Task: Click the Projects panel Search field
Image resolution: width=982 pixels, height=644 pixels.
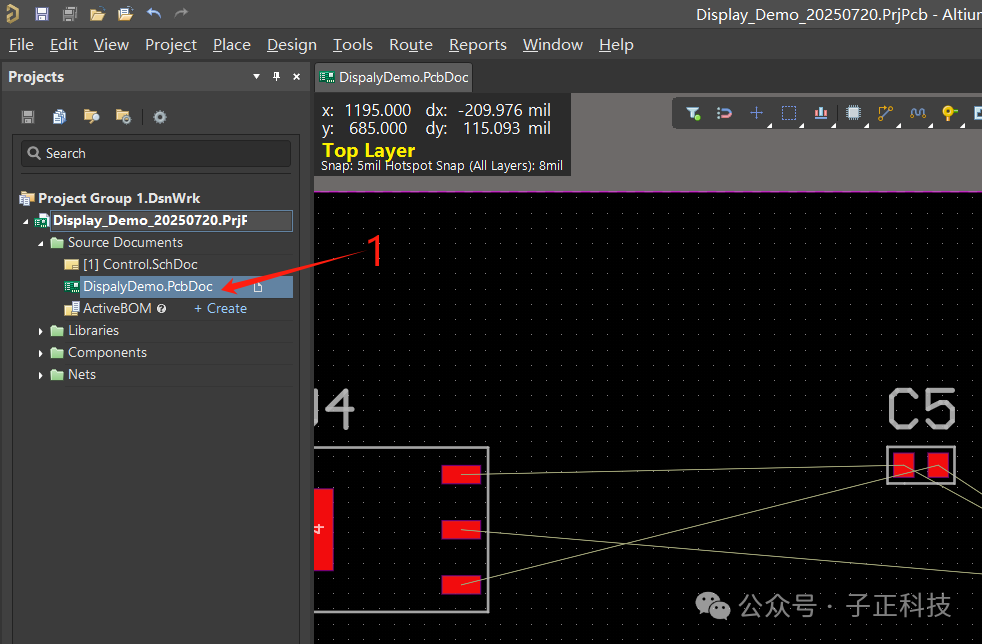Action: (156, 153)
